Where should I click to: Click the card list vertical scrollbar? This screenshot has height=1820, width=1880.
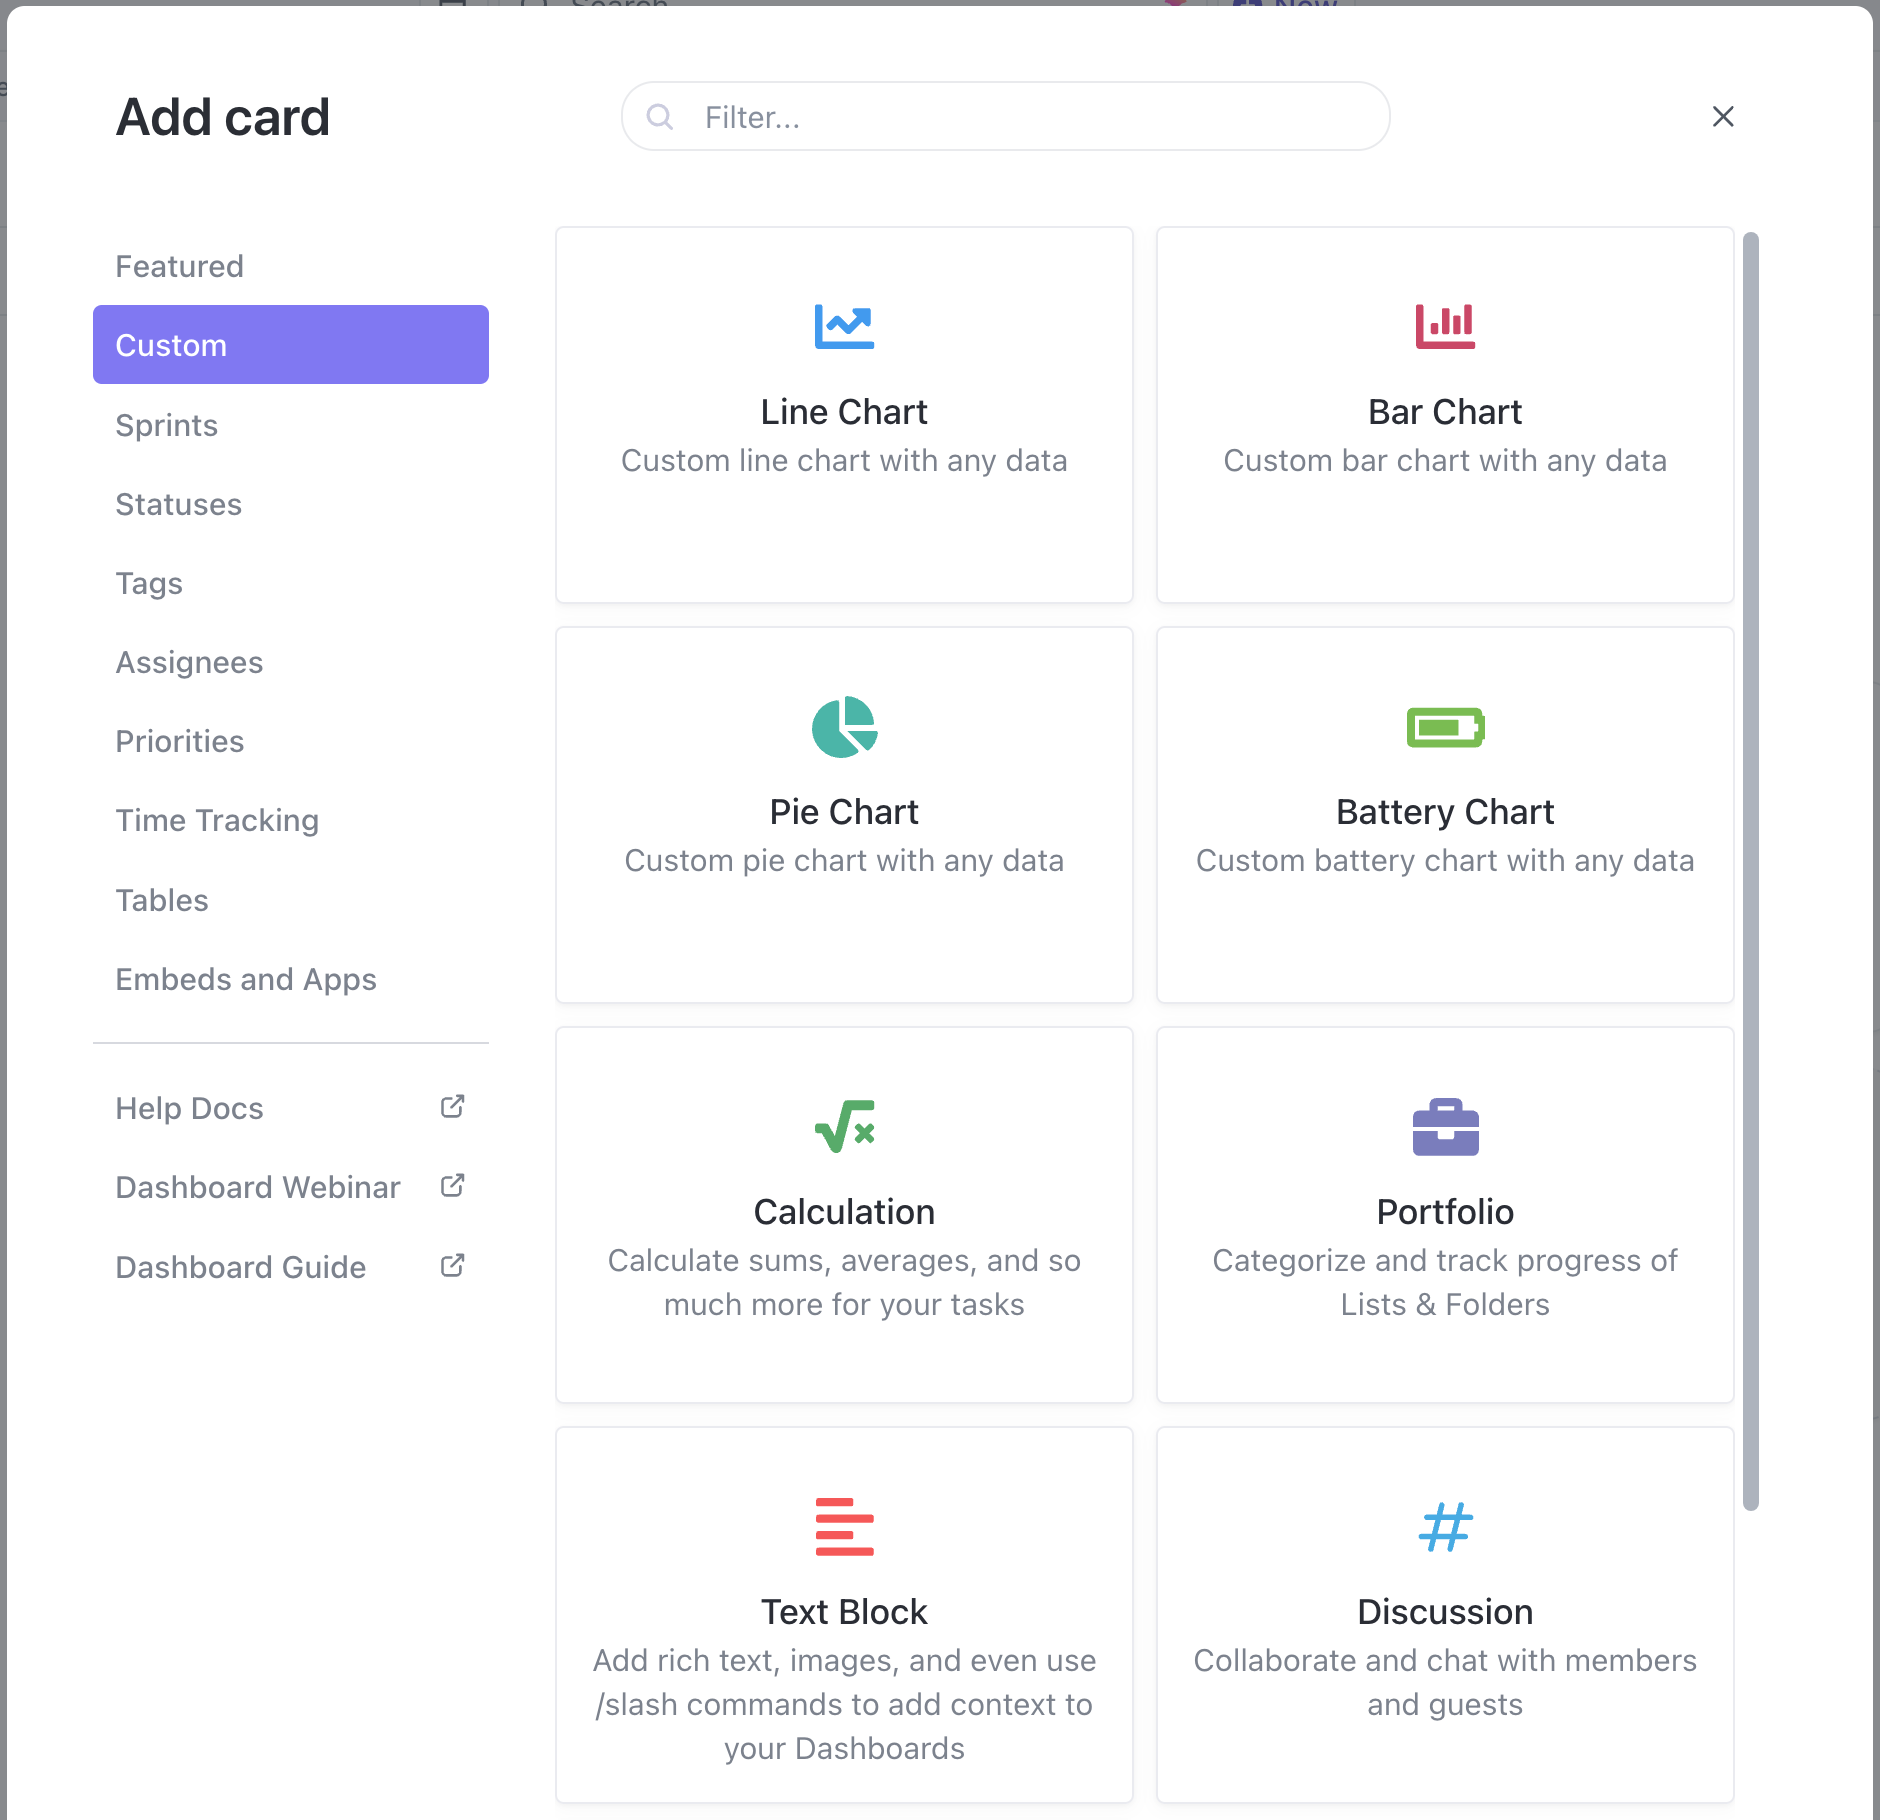pos(1750,870)
